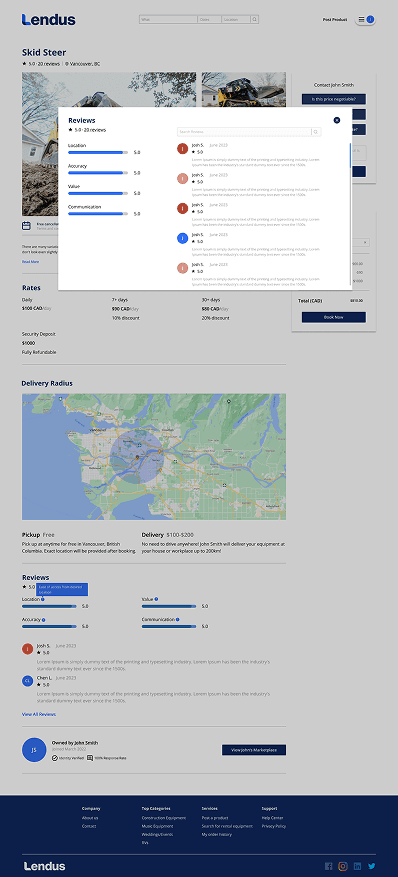Click the Josh S. avatar in page reviews

tap(27, 649)
